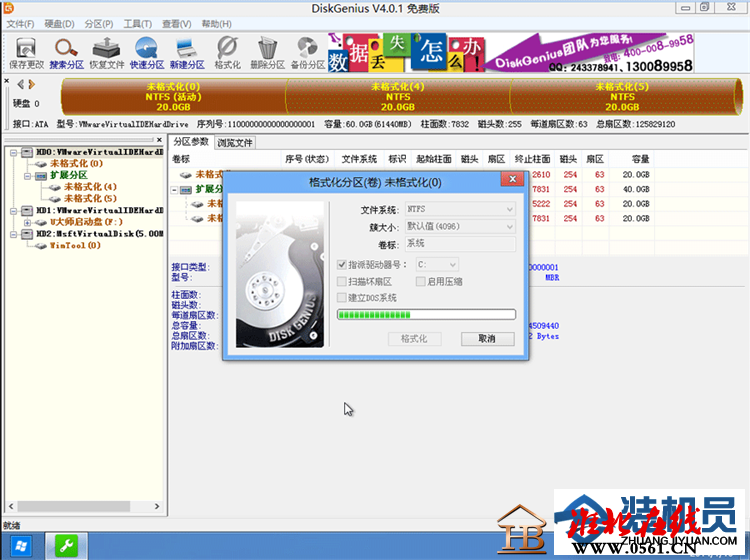Screen dimensions: 750x560
Task: Open the 硬盘(D) menu
Action: pyautogui.click(x=59, y=24)
